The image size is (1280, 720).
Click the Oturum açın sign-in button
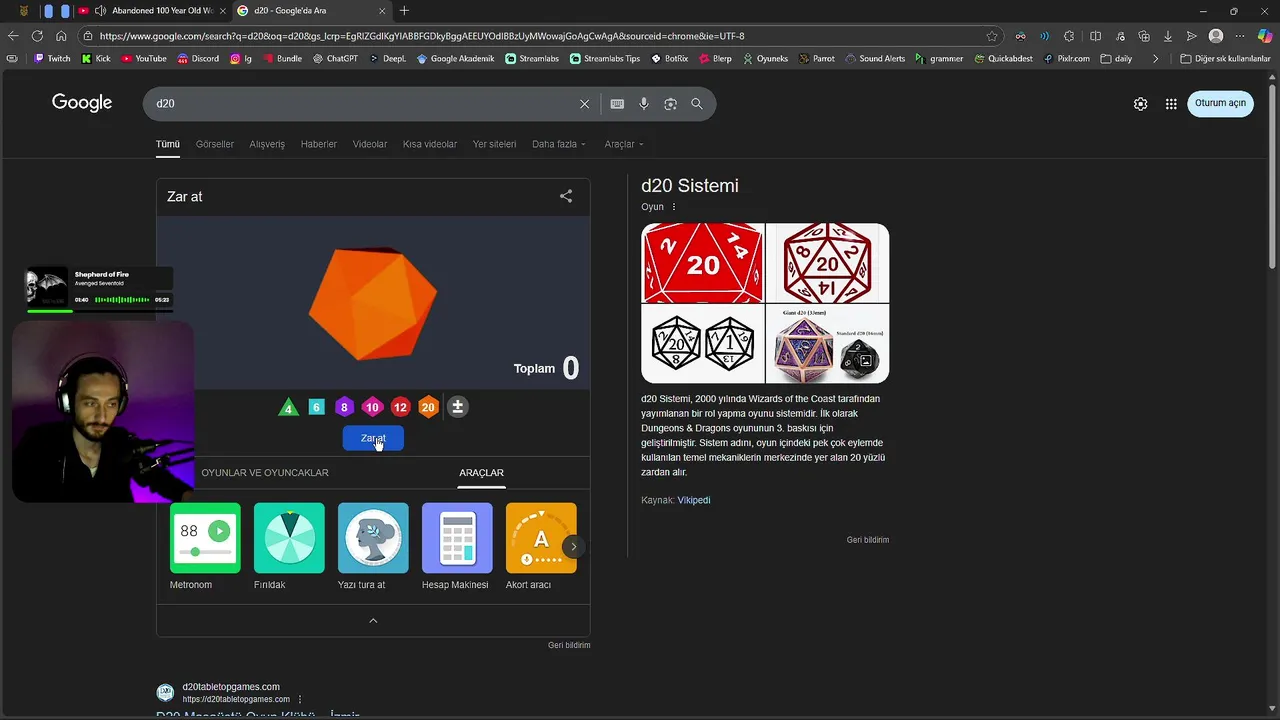pyautogui.click(x=1220, y=103)
